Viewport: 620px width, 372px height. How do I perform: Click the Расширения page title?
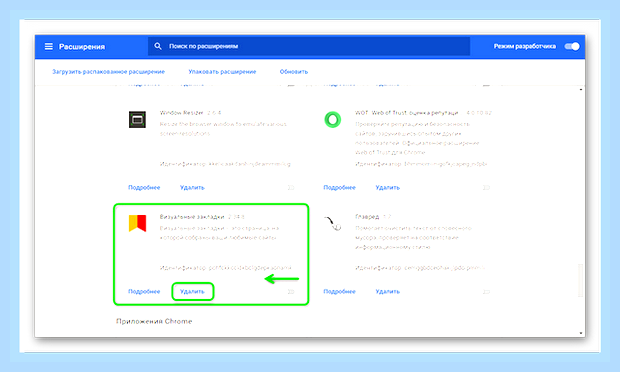(82, 47)
